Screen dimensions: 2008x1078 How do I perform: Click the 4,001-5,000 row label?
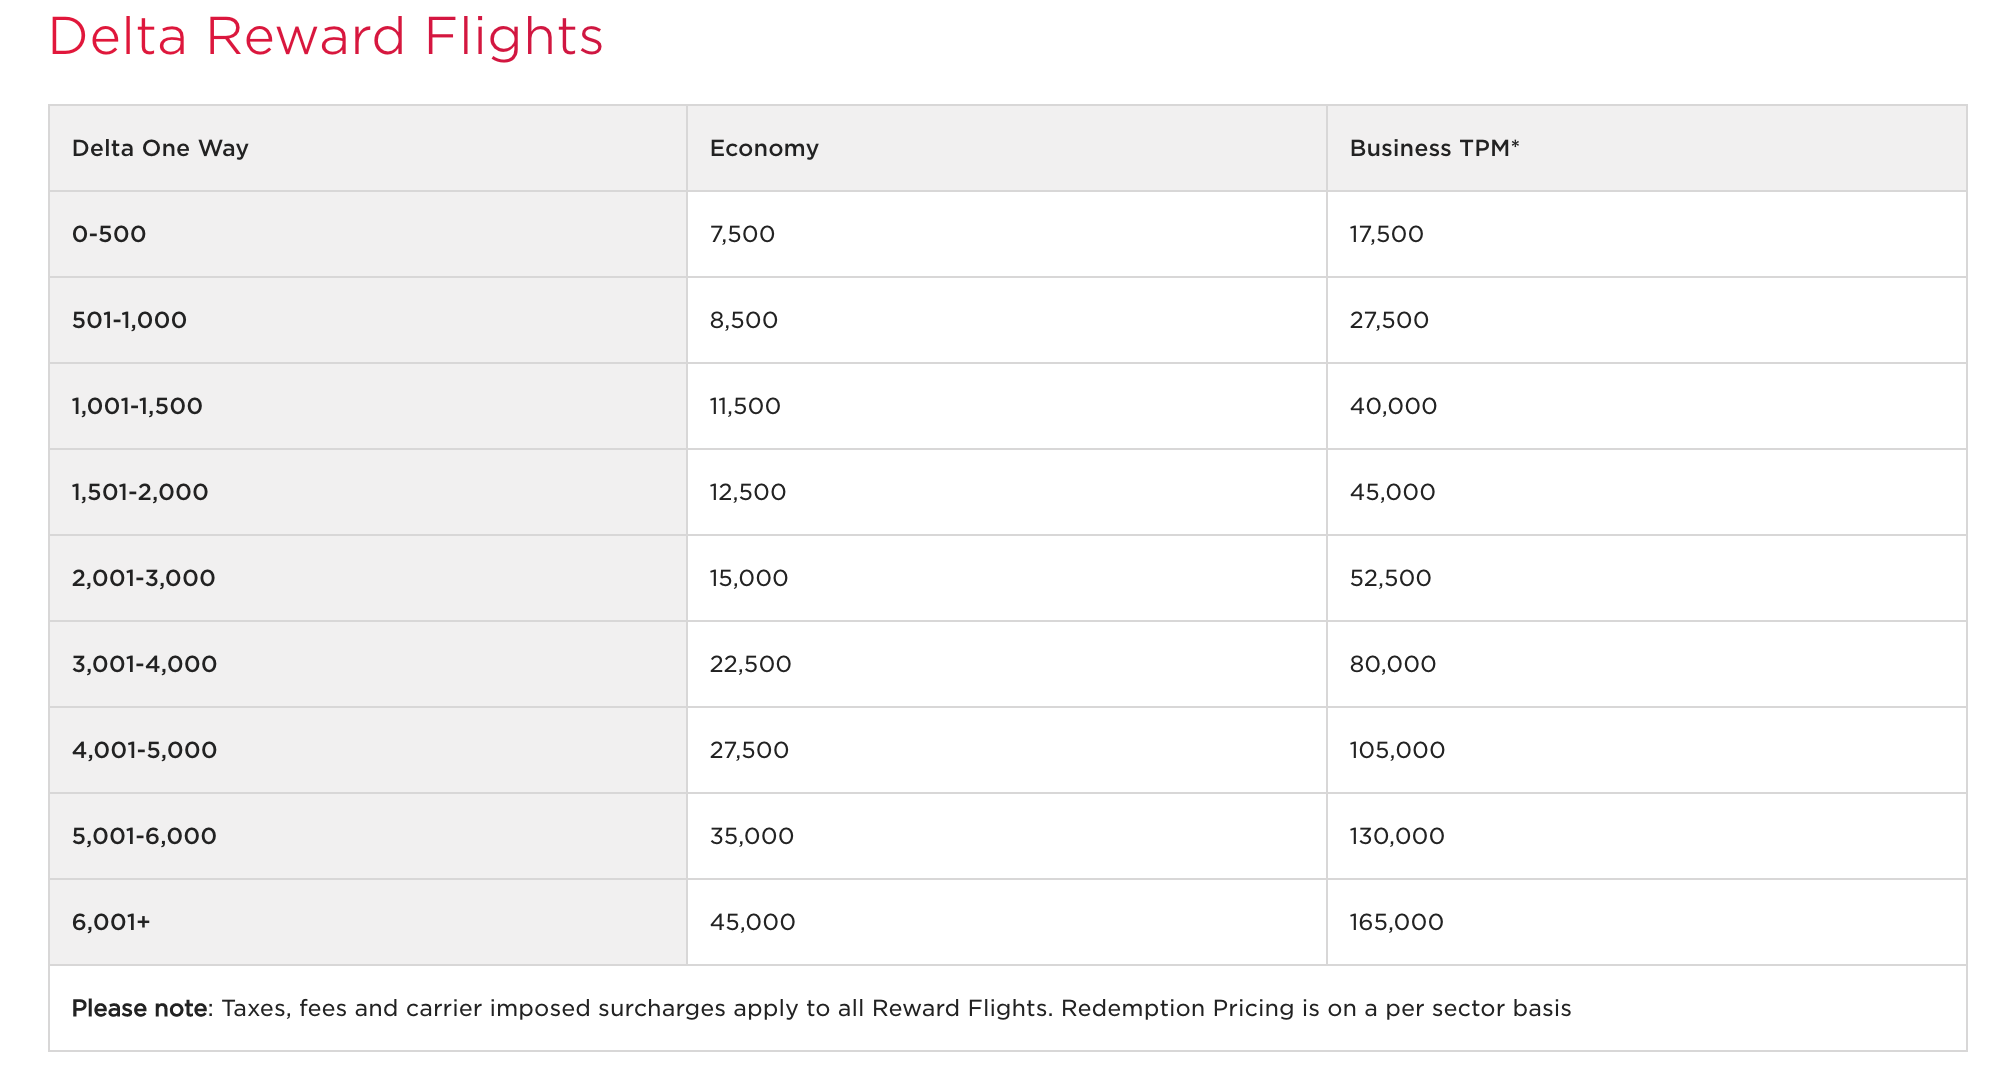(x=144, y=750)
